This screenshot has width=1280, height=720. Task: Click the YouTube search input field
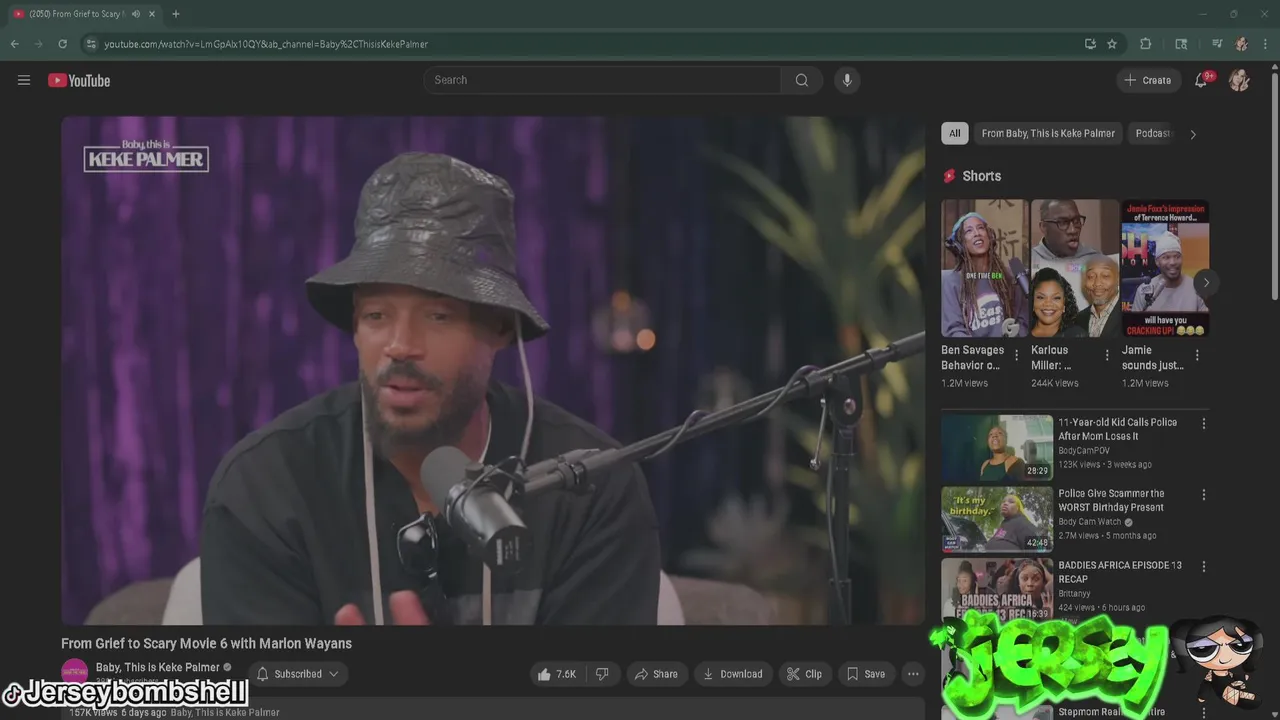(603, 80)
